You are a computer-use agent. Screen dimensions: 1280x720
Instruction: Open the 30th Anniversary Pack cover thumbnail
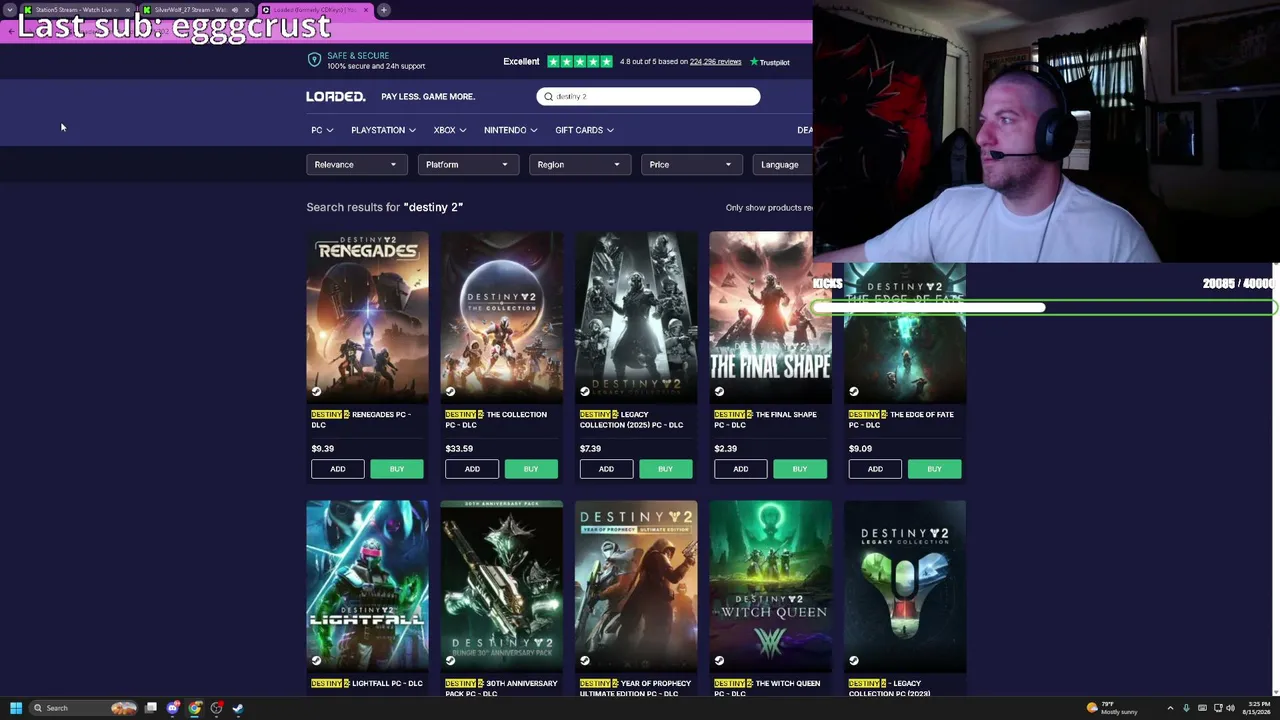(502, 585)
